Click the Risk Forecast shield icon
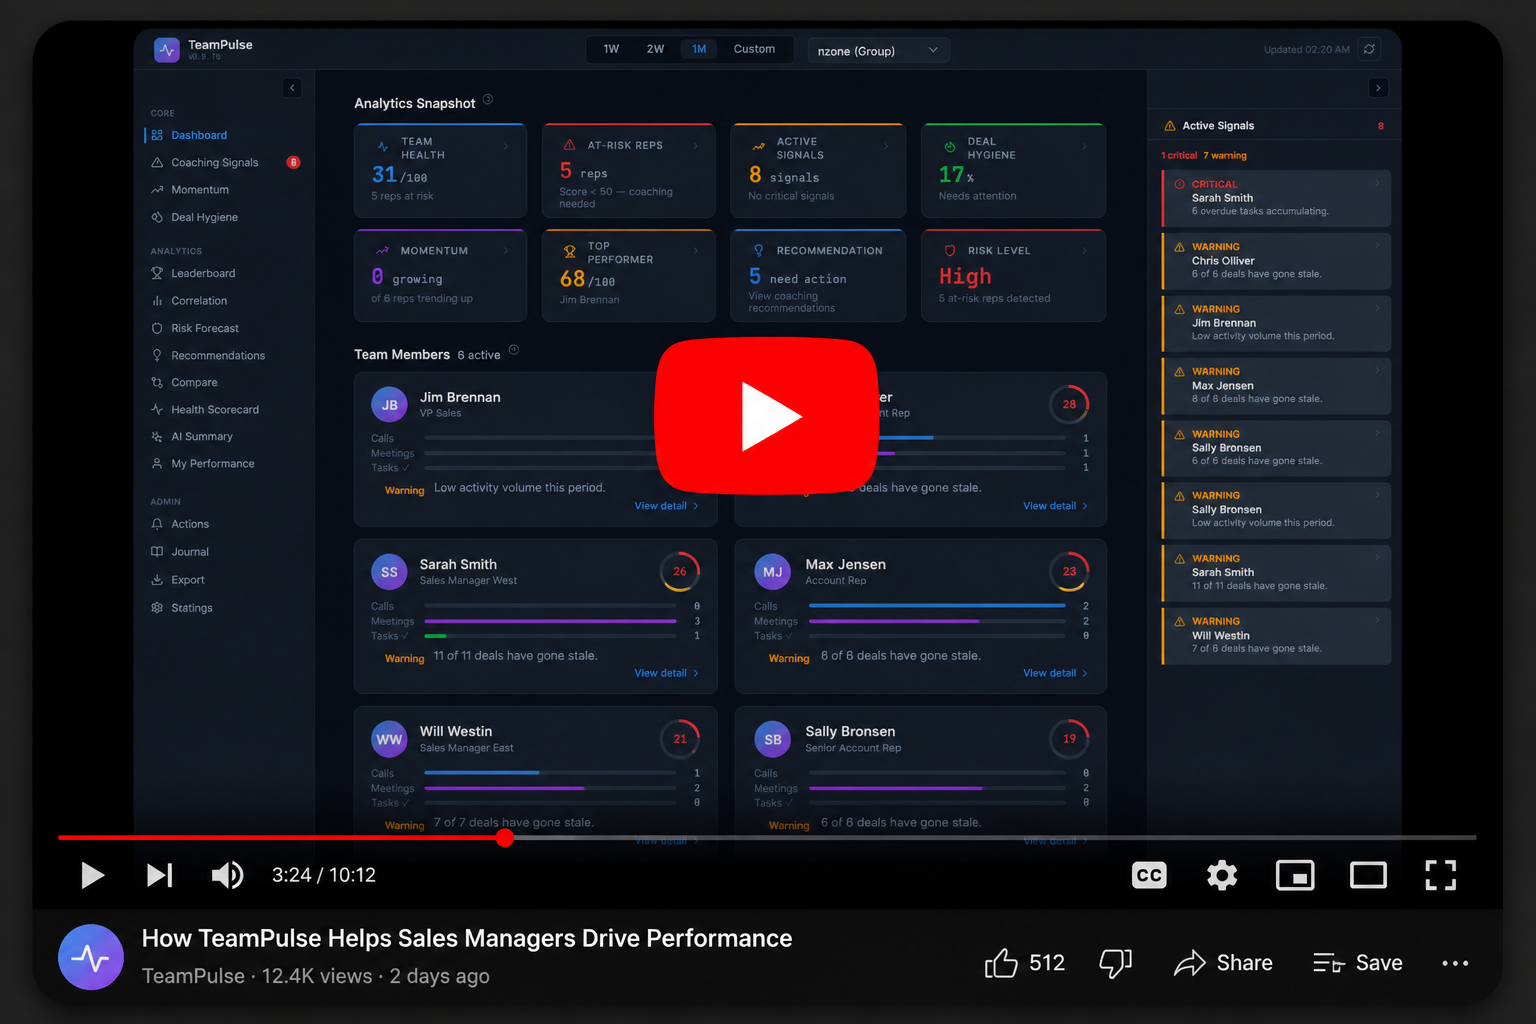The image size is (1536, 1024). point(157,328)
